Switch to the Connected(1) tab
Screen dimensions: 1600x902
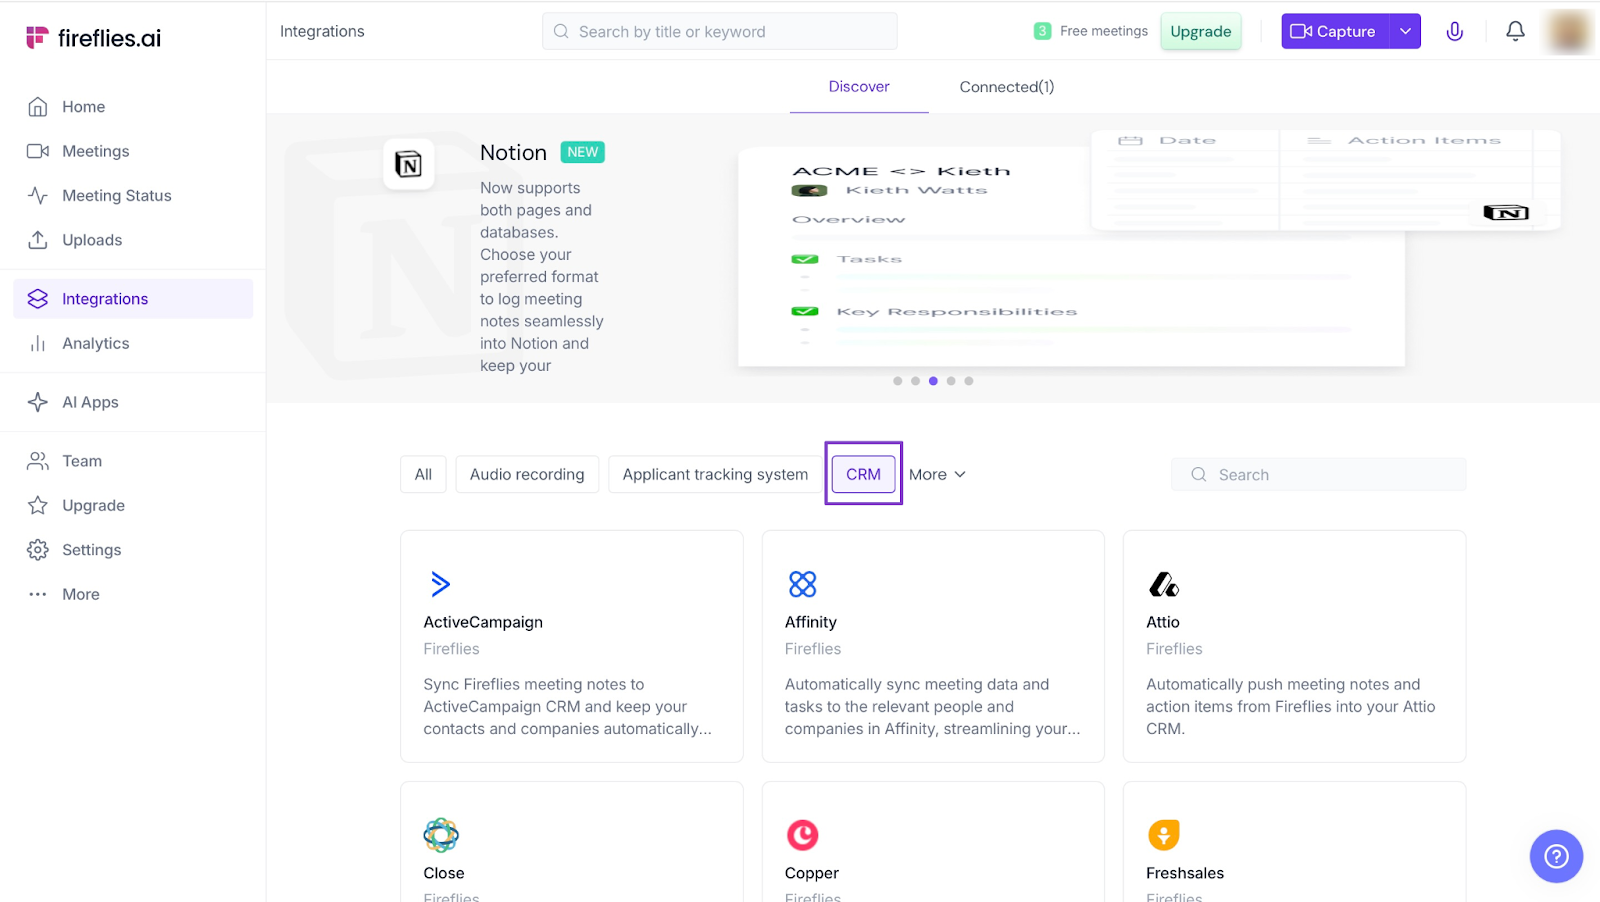[x=1006, y=87]
